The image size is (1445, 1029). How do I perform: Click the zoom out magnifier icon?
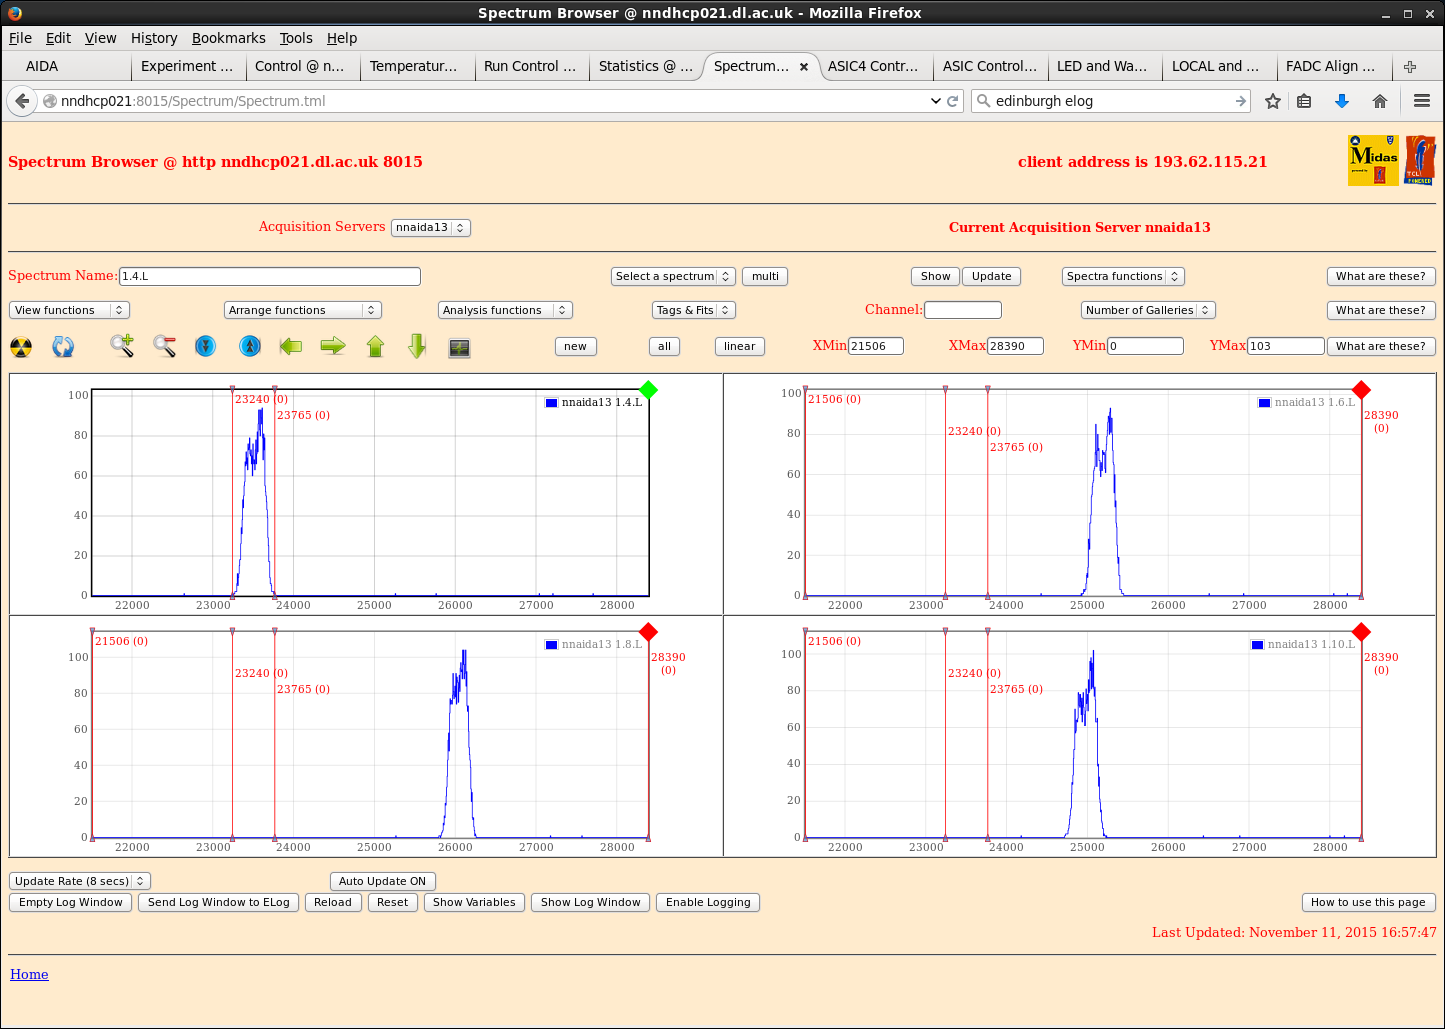pyautogui.click(x=165, y=346)
